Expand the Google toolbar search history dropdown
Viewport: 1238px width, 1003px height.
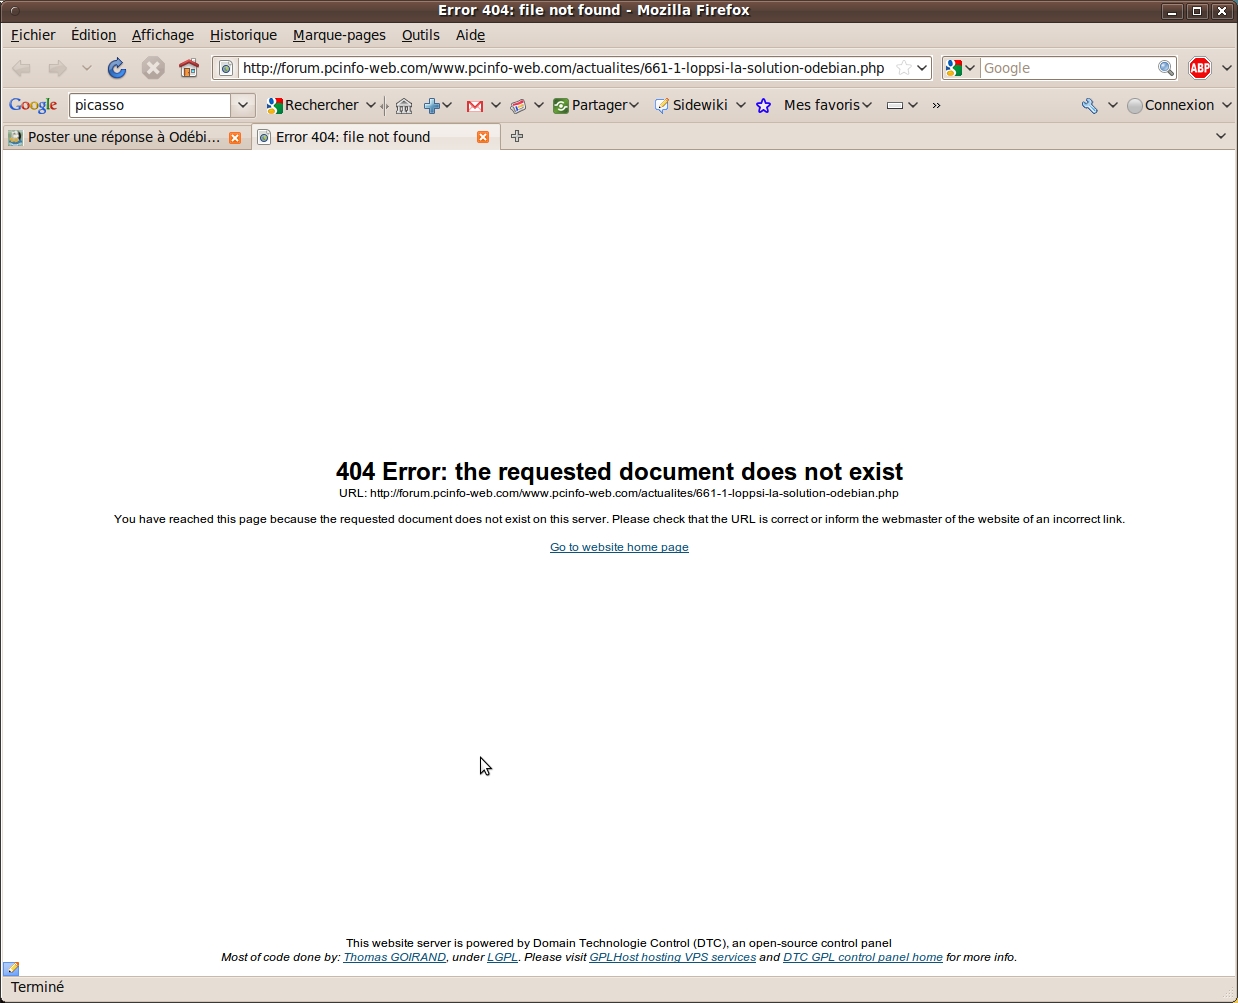pos(243,105)
